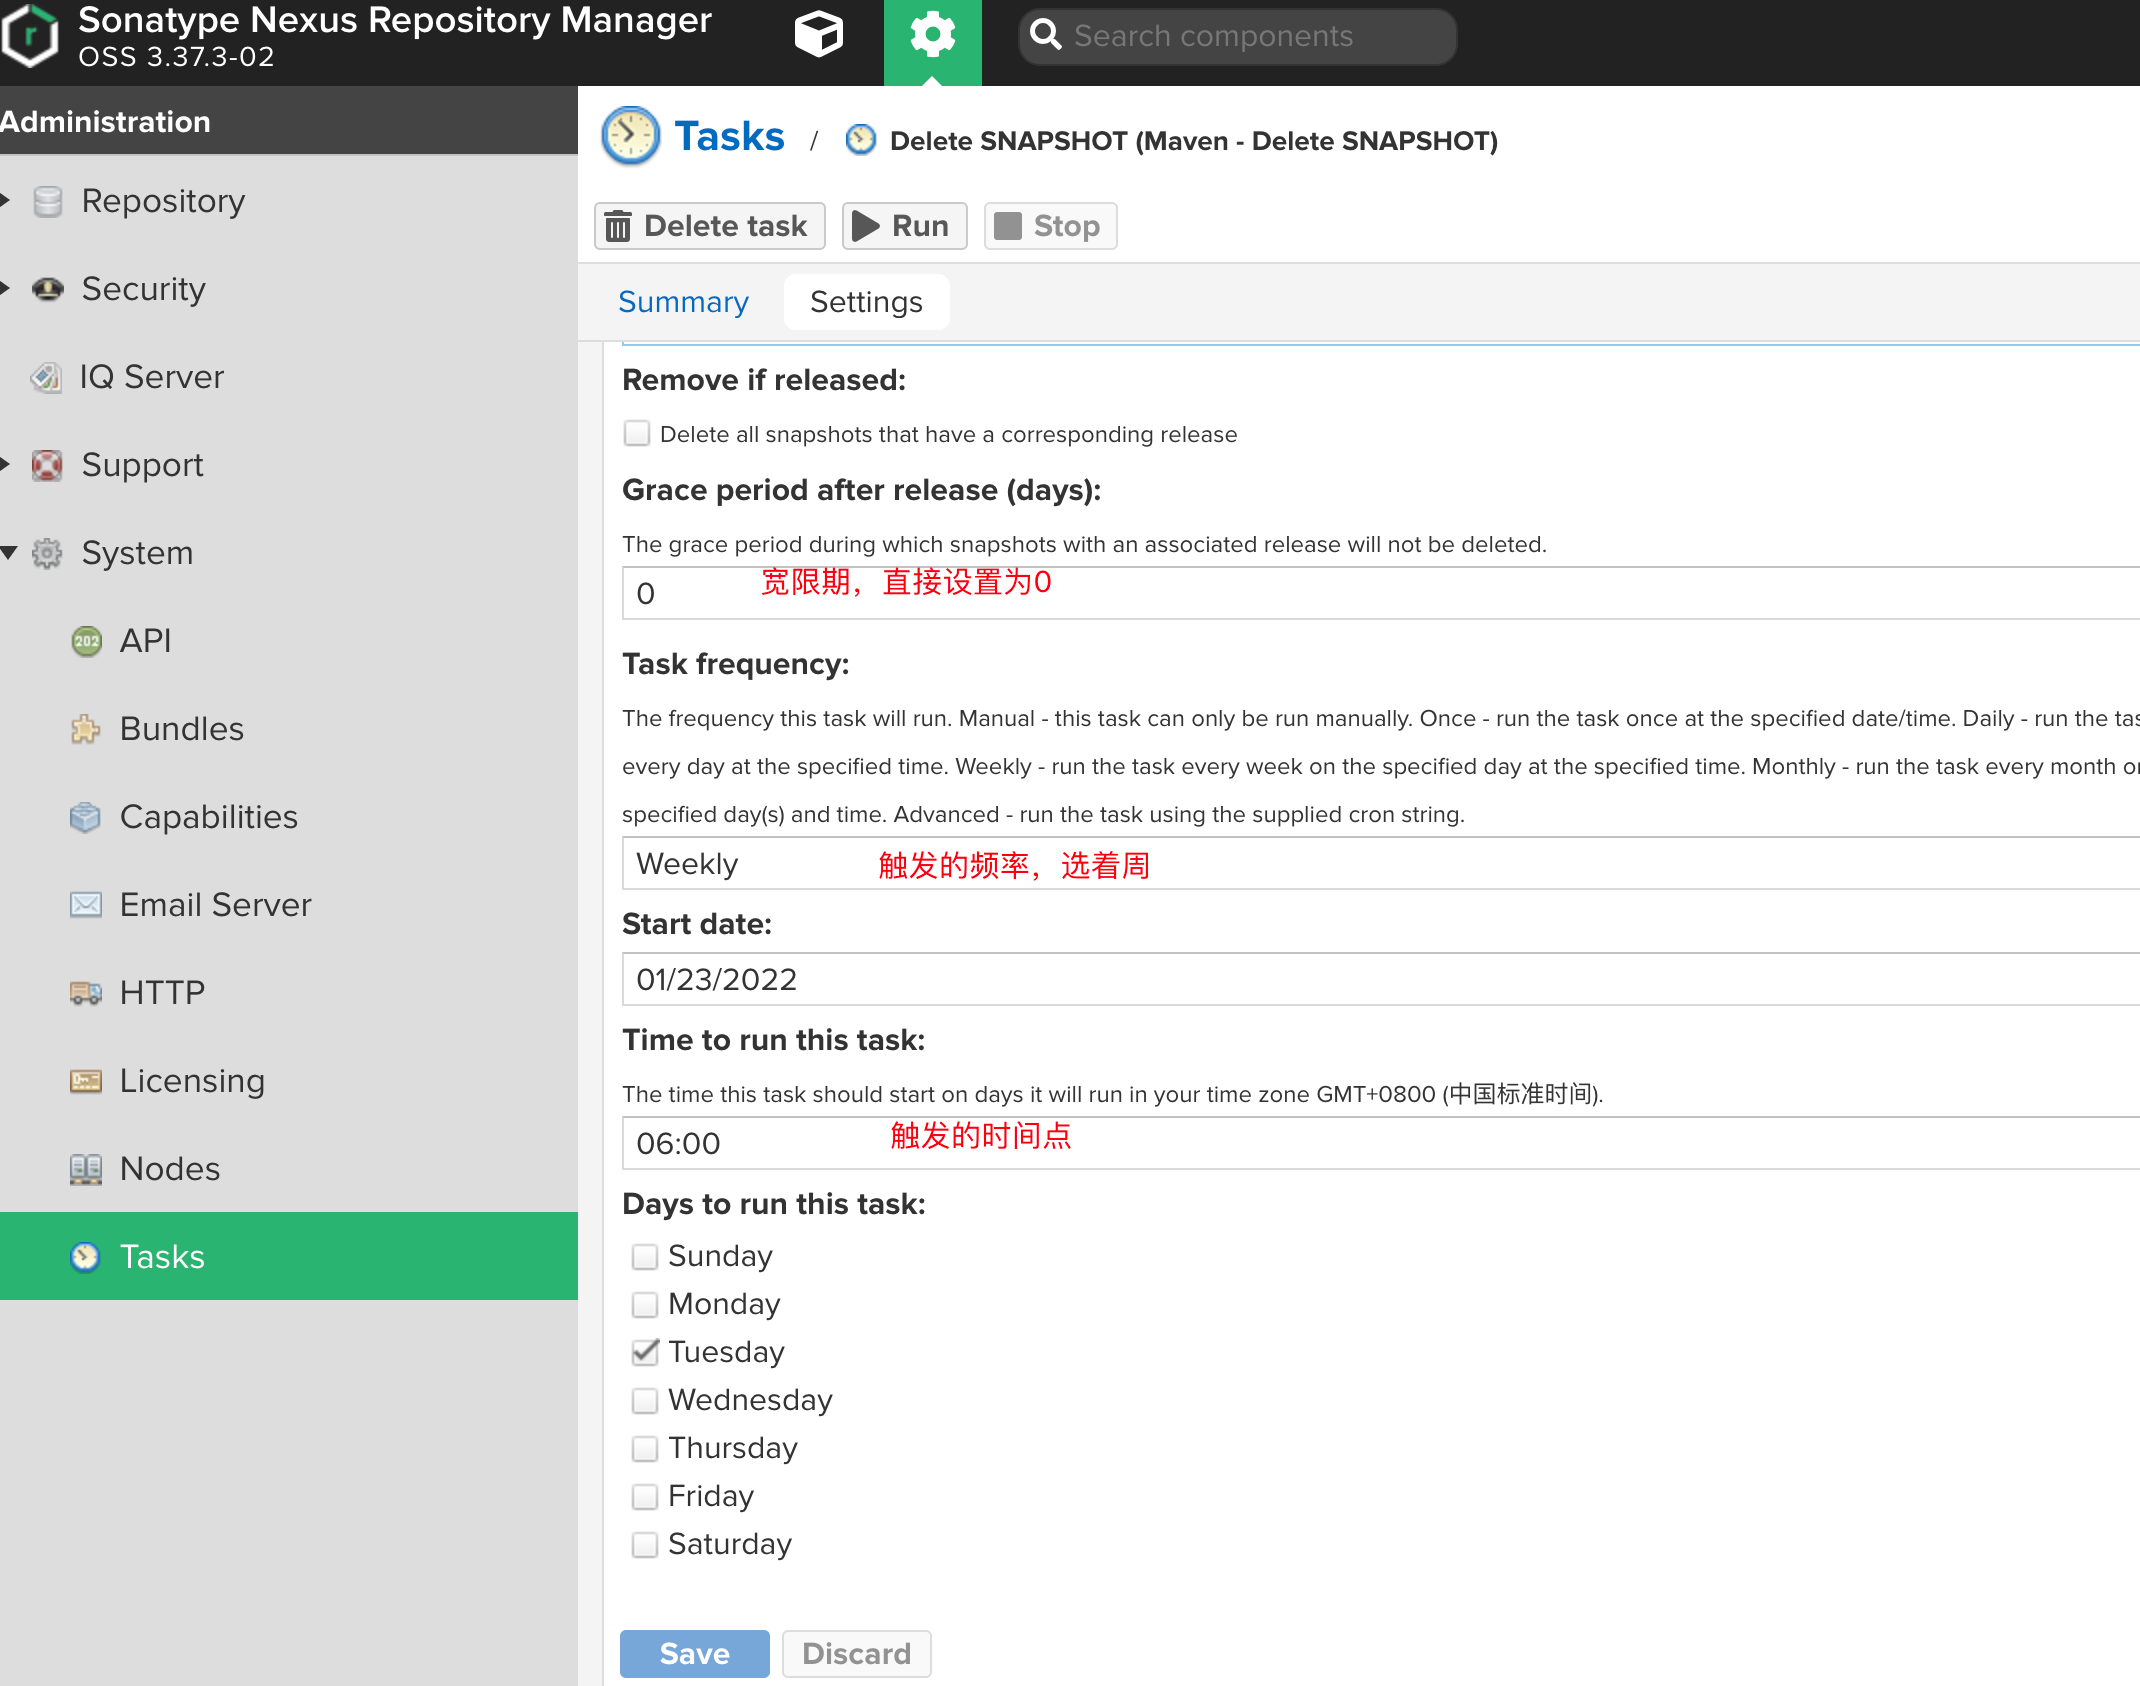Viewport: 2140px width, 1686px height.
Task: Open the Task frequency Weekly dropdown
Action: pos(1380,864)
